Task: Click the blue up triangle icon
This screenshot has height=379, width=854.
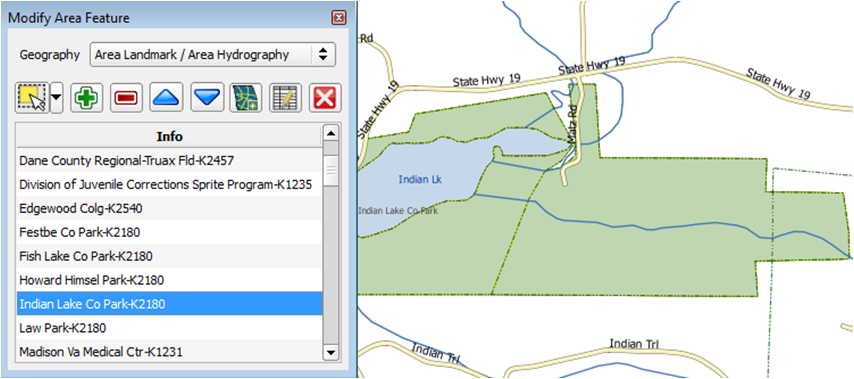Action: 166,99
